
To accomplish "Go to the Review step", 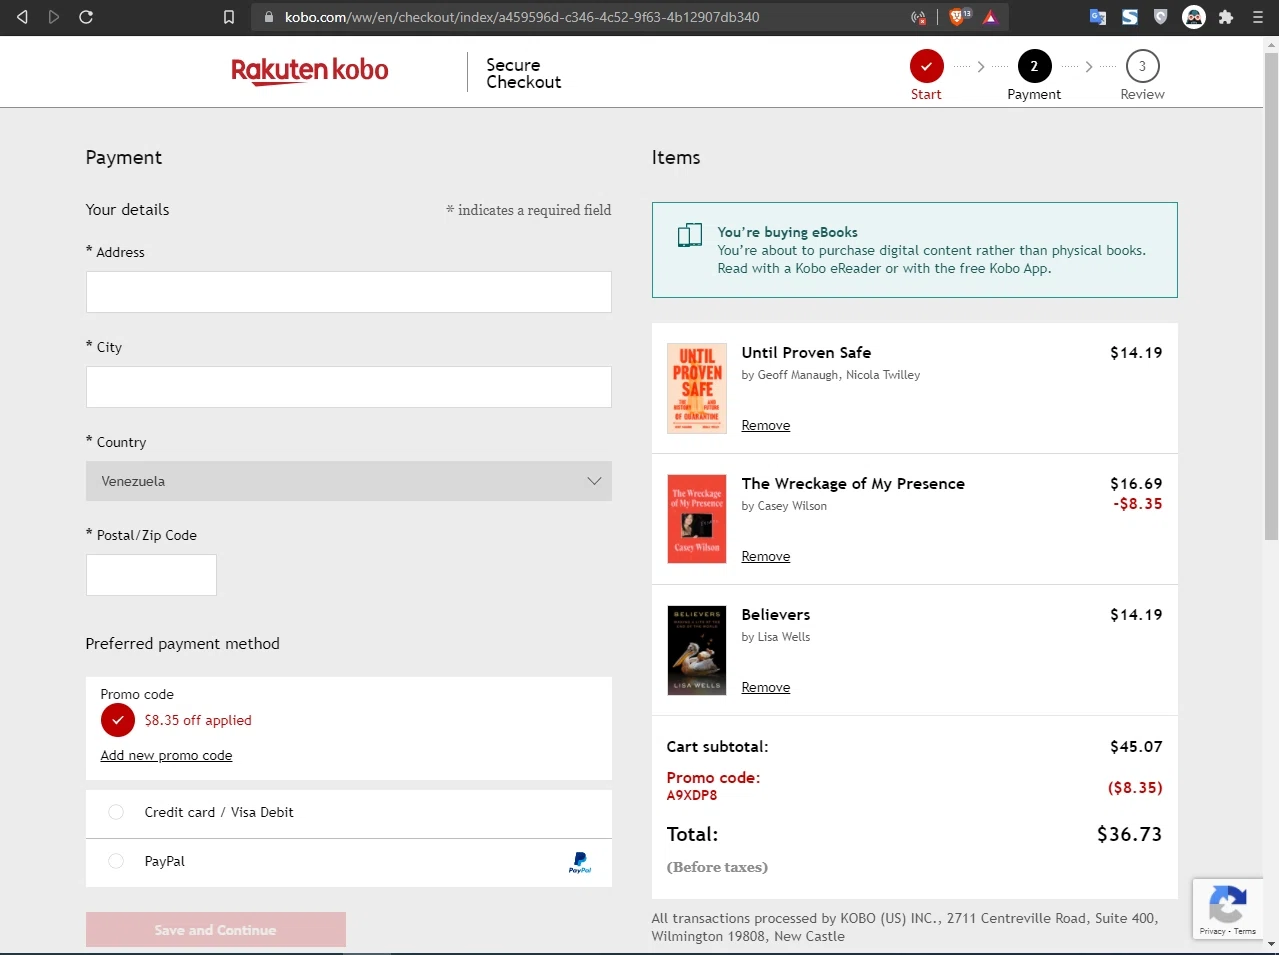I will (1142, 75).
